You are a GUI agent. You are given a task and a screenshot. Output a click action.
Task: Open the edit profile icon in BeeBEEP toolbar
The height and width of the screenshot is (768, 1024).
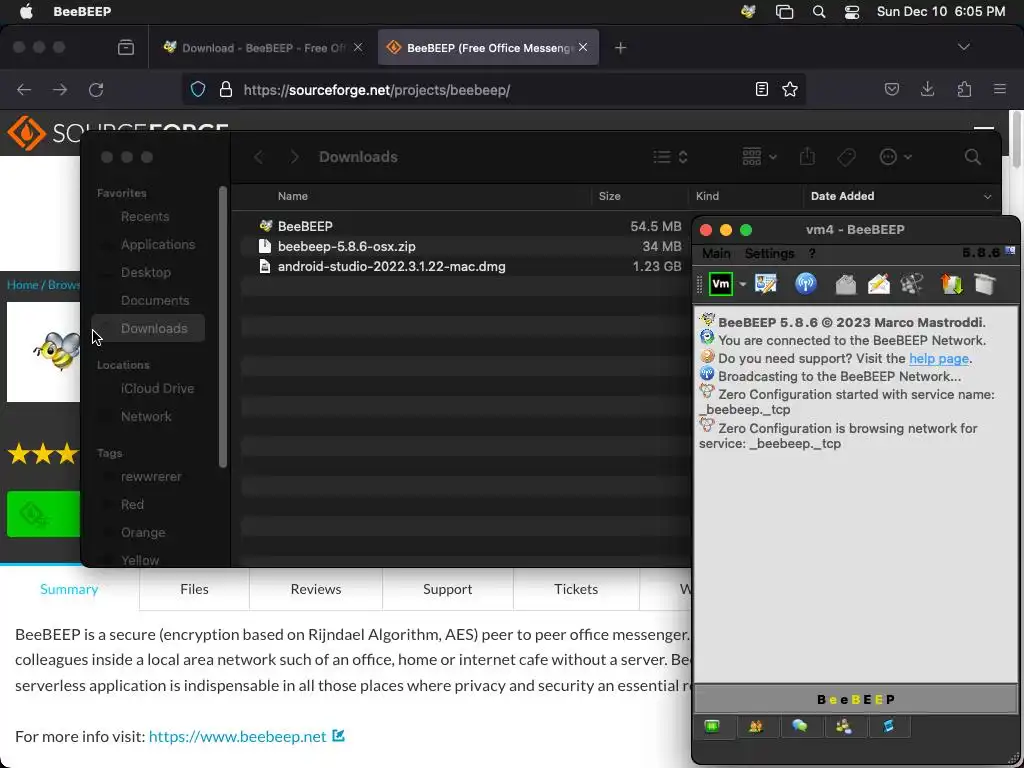(x=765, y=283)
